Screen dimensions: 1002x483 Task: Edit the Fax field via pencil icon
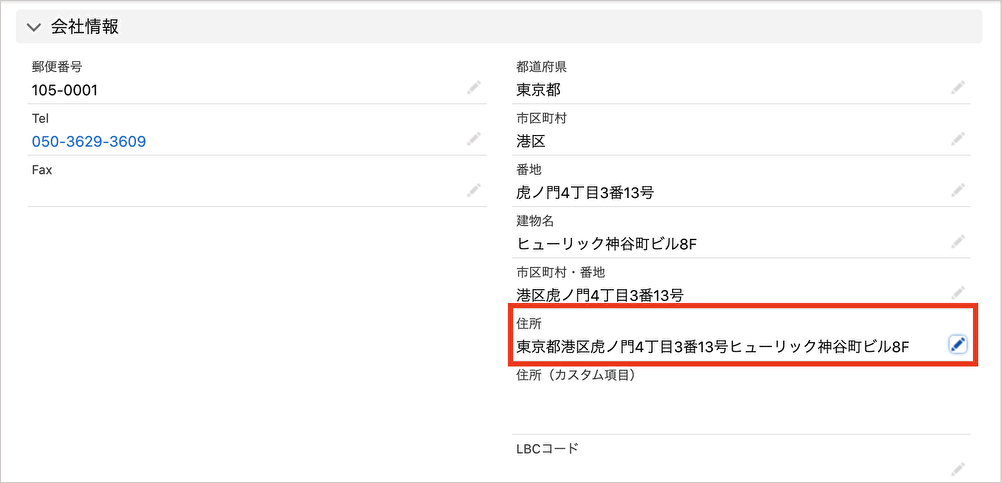click(x=474, y=190)
